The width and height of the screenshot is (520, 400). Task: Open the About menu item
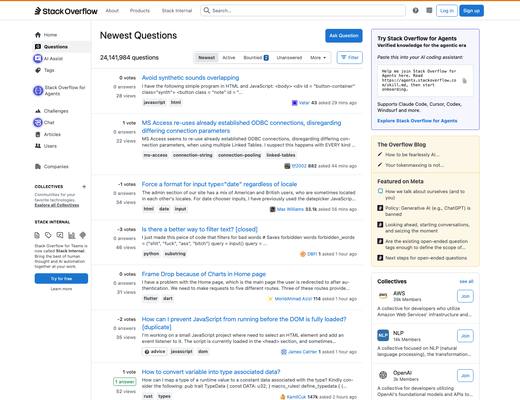(112, 11)
